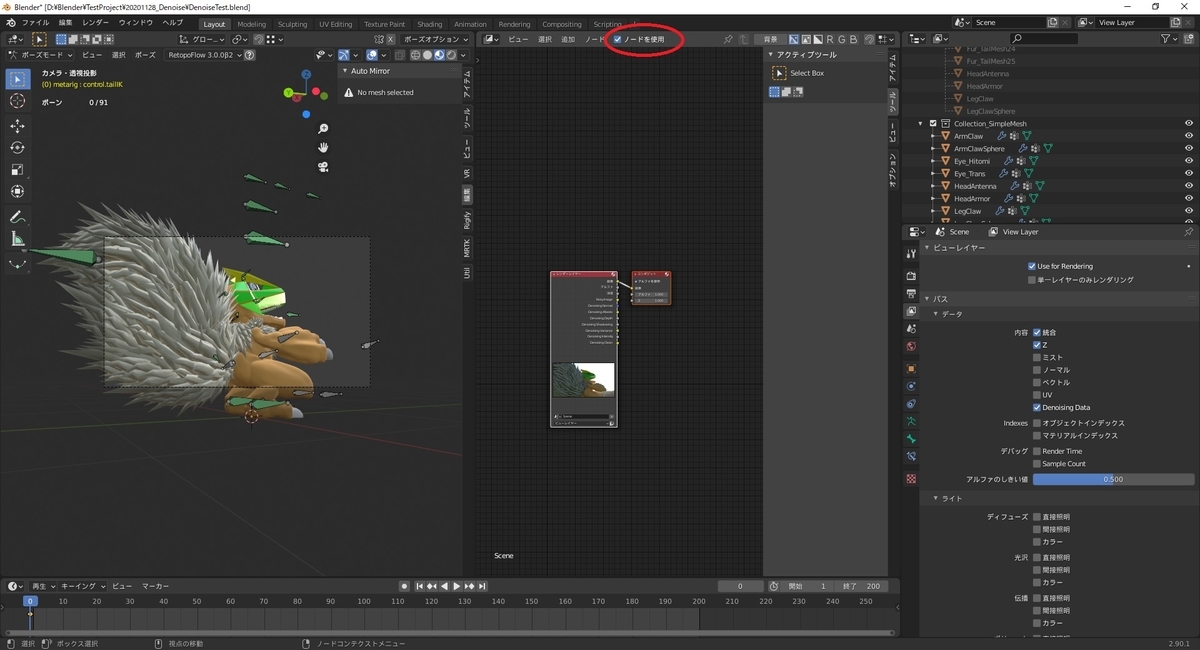Open the ポーズモード mode dropdown
Image resolution: width=1200 pixels, height=650 pixels.
tap(40, 55)
